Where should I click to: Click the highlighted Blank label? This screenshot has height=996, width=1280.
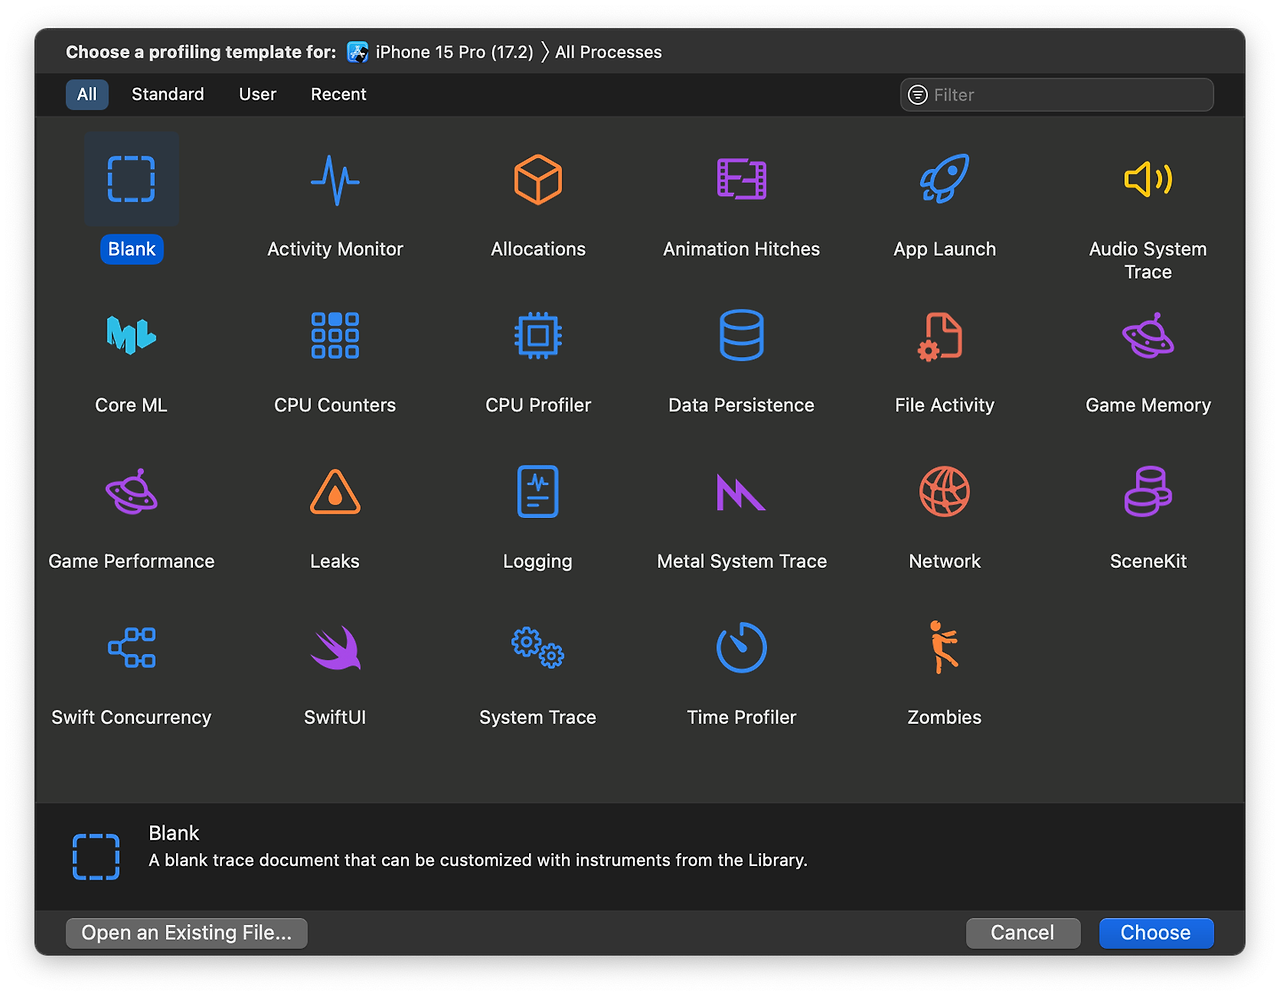[x=131, y=249]
